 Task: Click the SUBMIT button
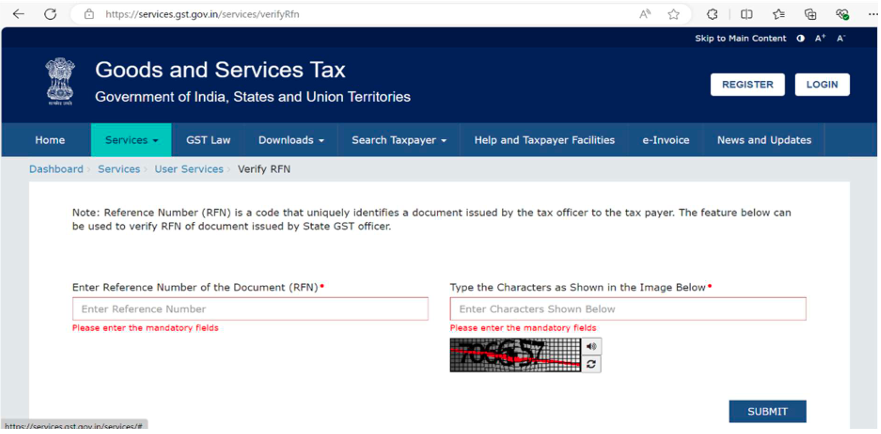(x=768, y=412)
